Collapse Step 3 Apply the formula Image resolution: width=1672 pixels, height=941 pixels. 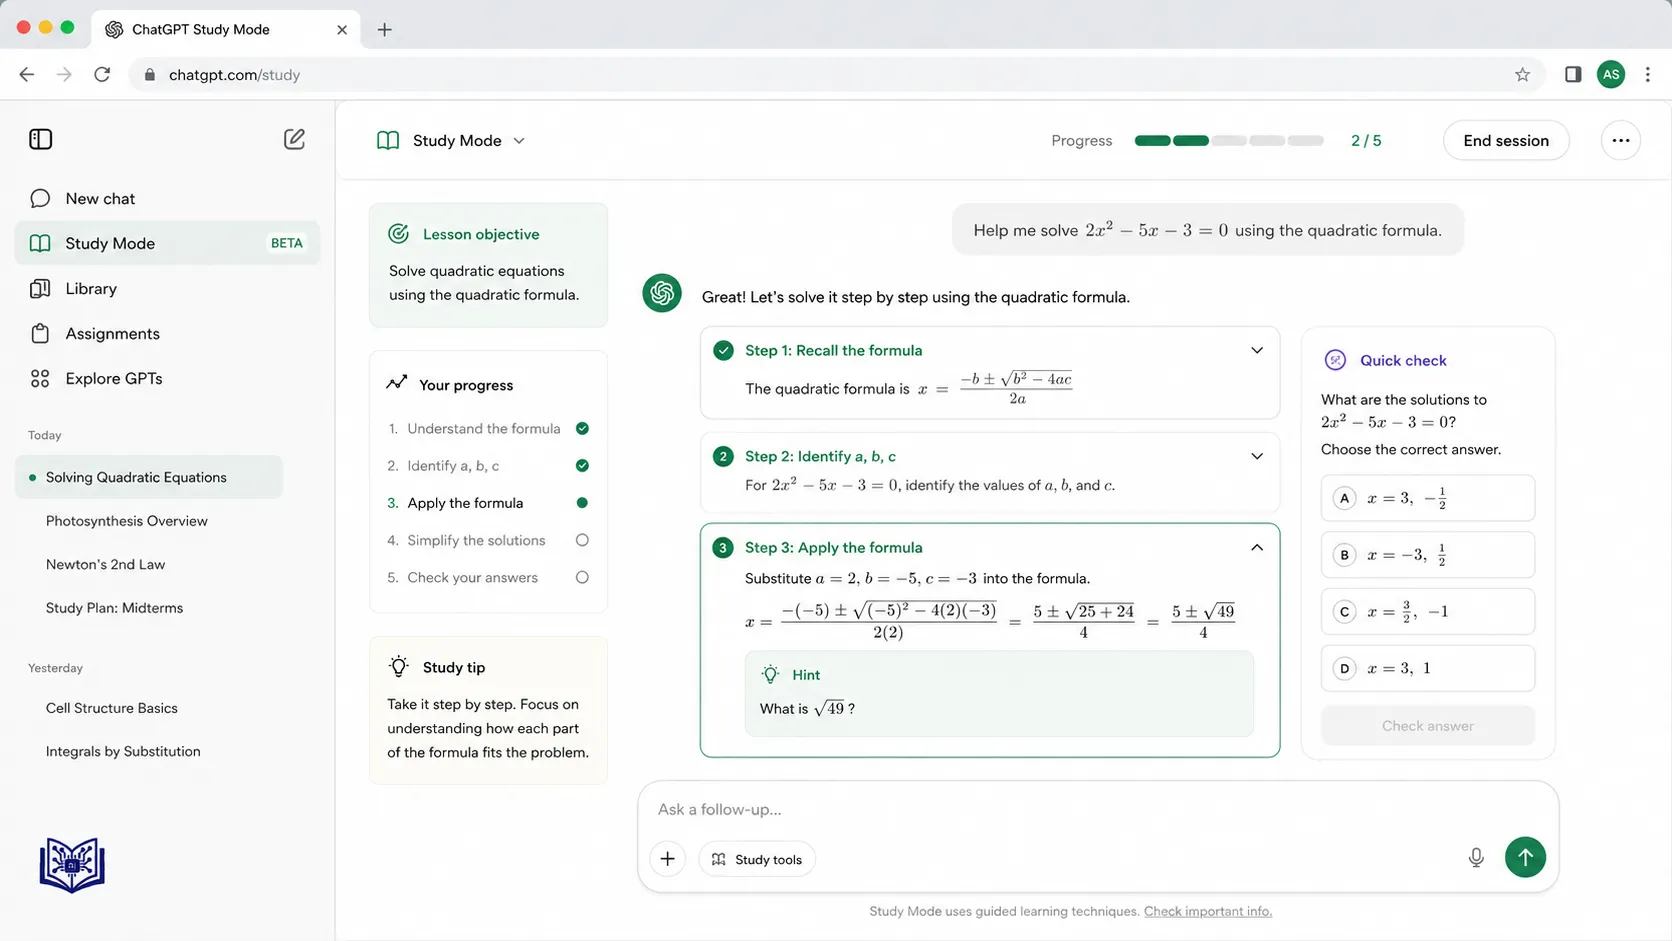coord(1257,547)
